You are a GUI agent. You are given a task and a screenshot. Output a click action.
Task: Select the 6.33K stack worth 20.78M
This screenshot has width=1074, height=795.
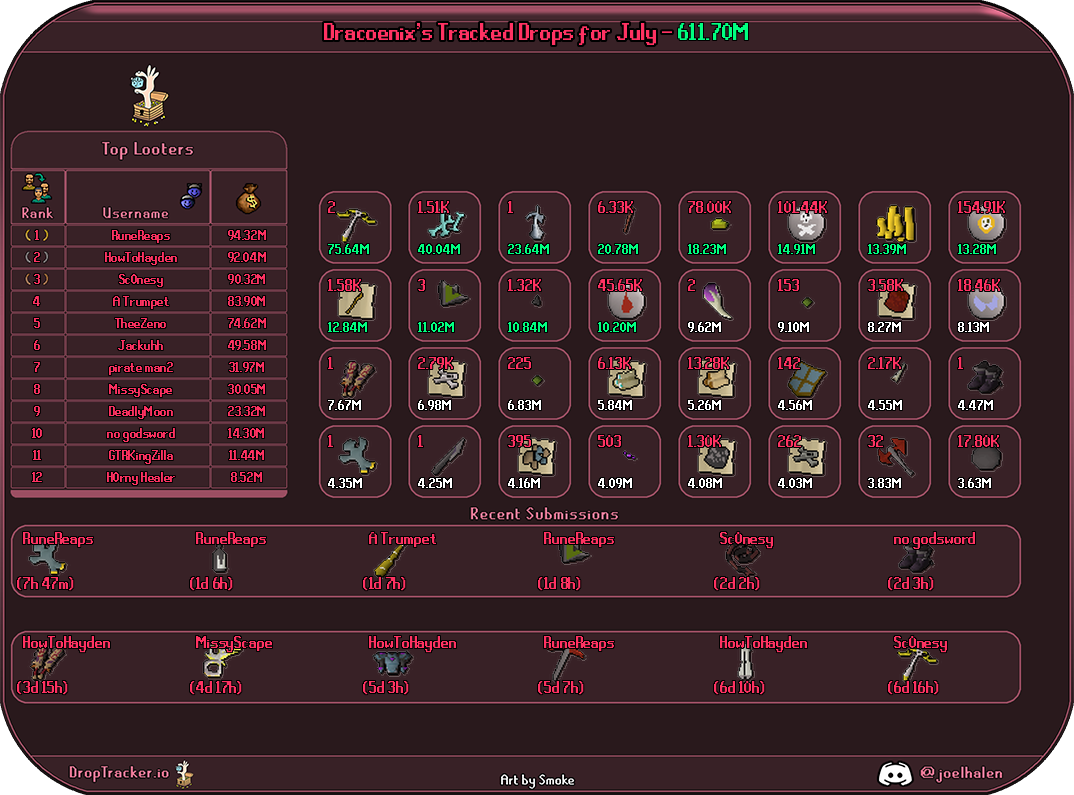[625, 227]
